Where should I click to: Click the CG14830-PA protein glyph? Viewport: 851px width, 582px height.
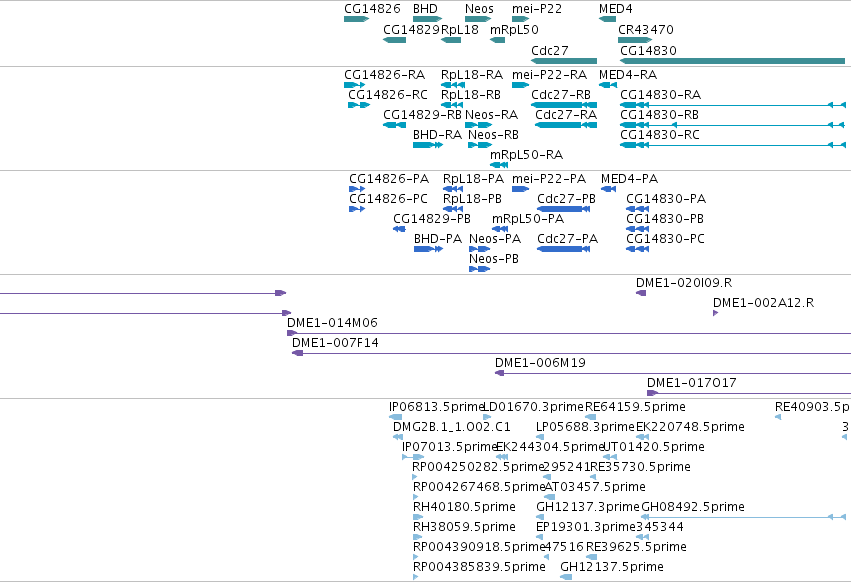(637, 209)
